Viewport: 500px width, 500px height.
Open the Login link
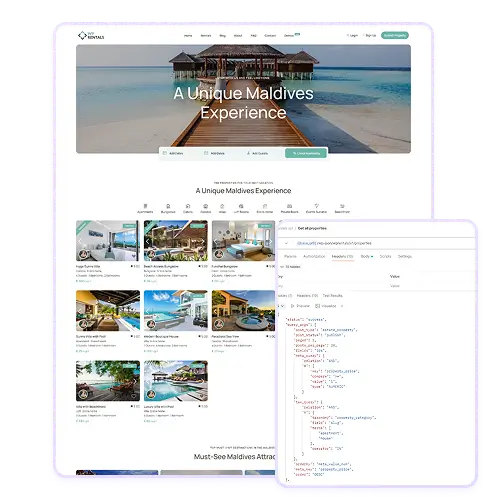pyautogui.click(x=353, y=35)
